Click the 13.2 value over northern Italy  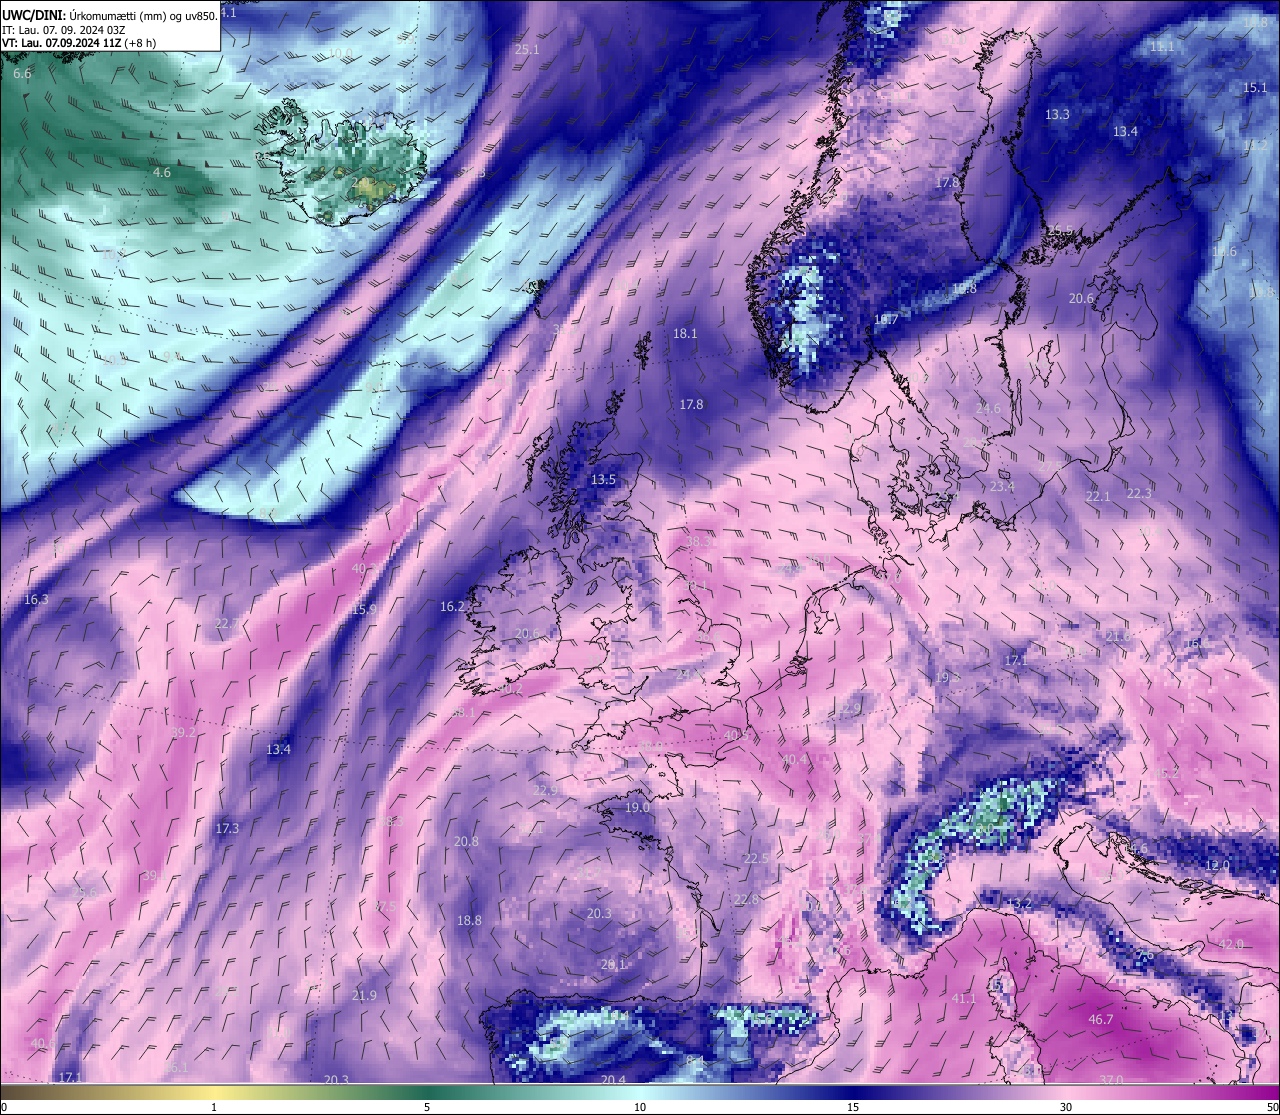1019,903
